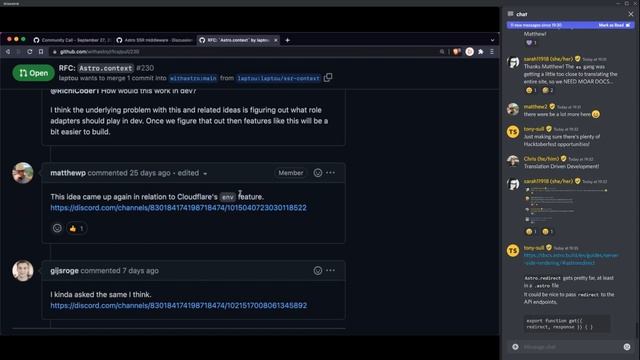Close the RFC Astro.context tab
Screen dimensions: 640x360
(x=276, y=40)
